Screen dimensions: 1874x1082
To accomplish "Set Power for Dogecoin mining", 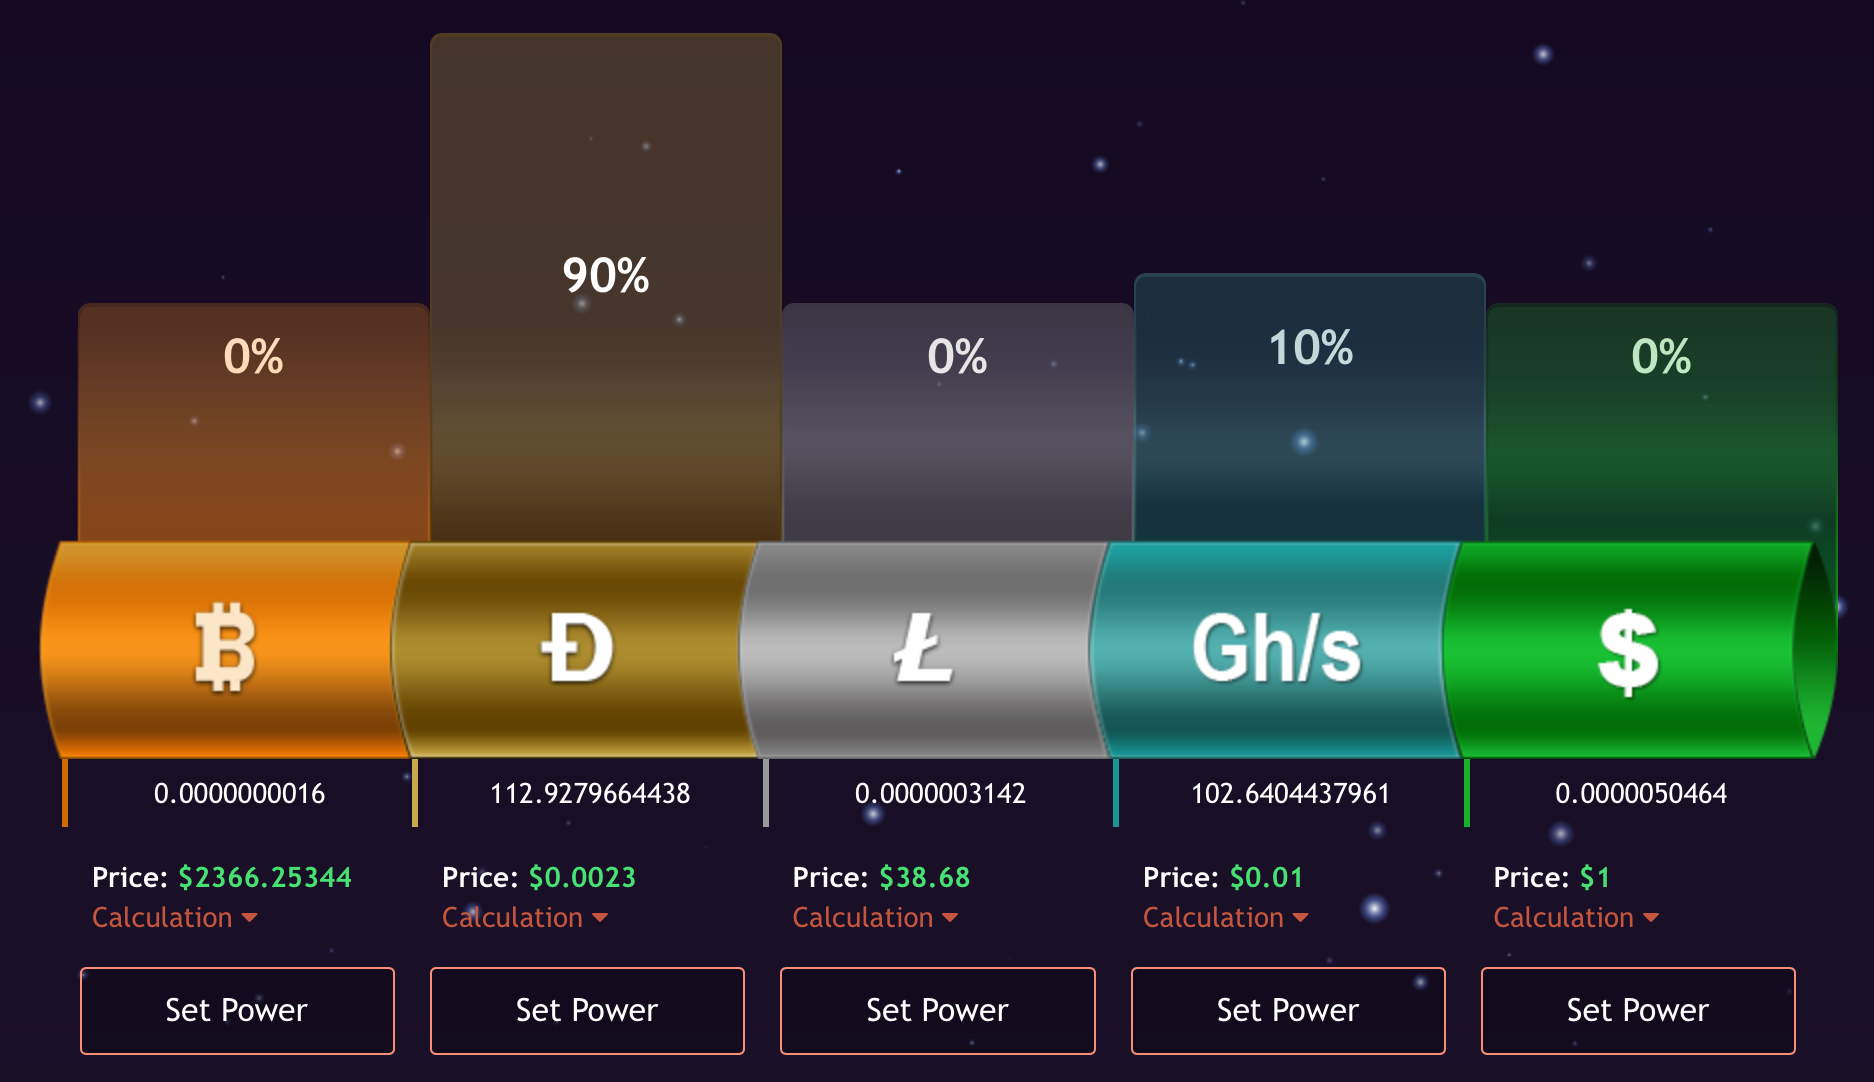I will pos(587,1010).
